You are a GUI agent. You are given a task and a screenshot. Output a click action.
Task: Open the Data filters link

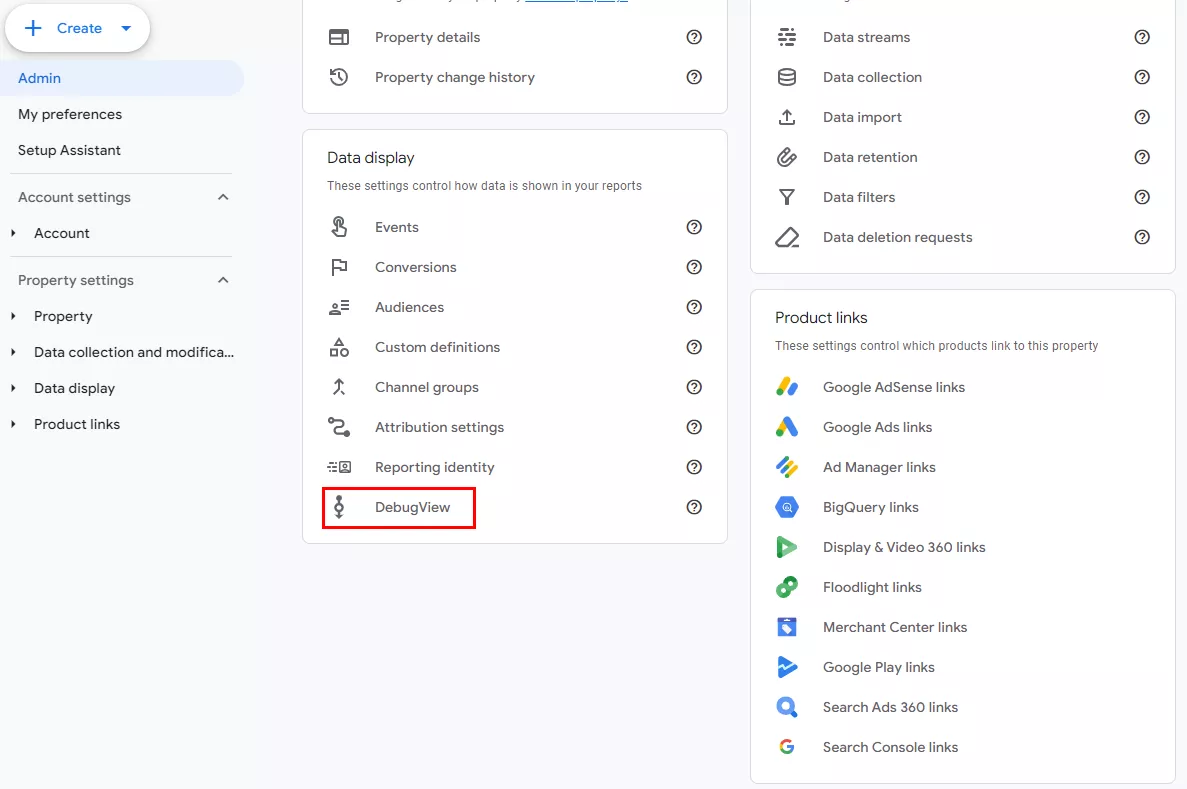tap(858, 198)
